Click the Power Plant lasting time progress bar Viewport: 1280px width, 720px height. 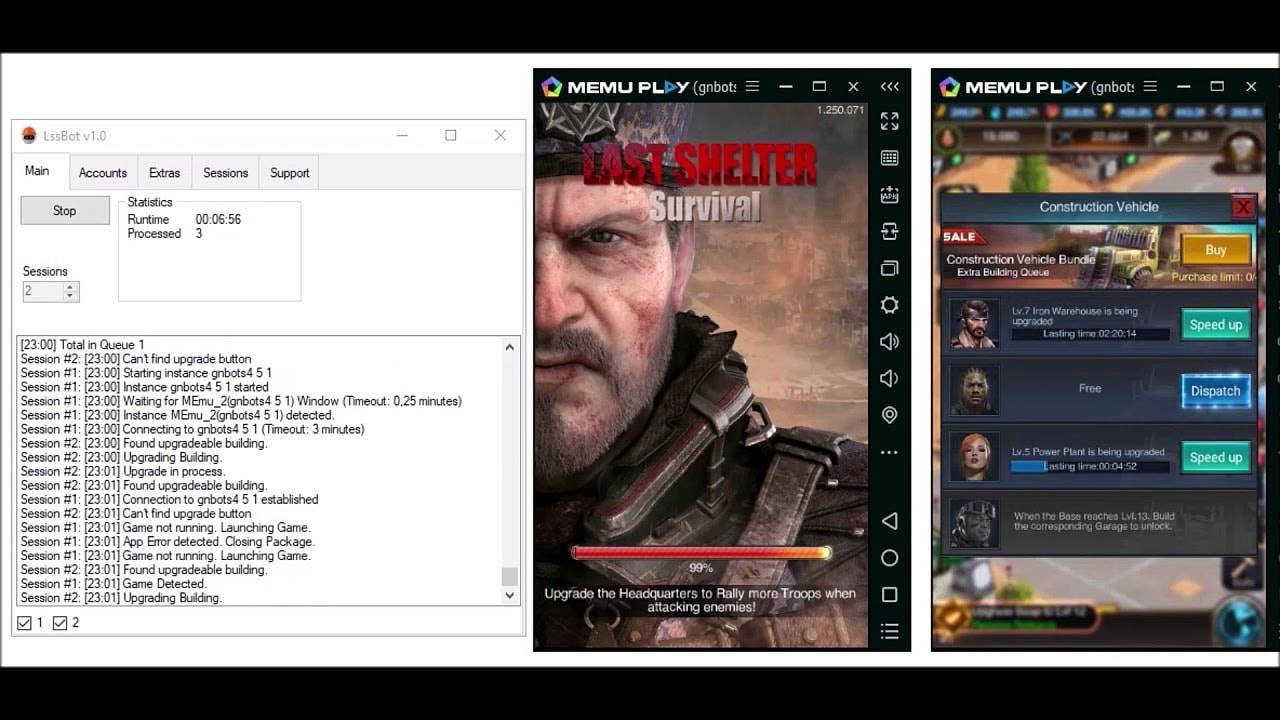(x=1089, y=467)
